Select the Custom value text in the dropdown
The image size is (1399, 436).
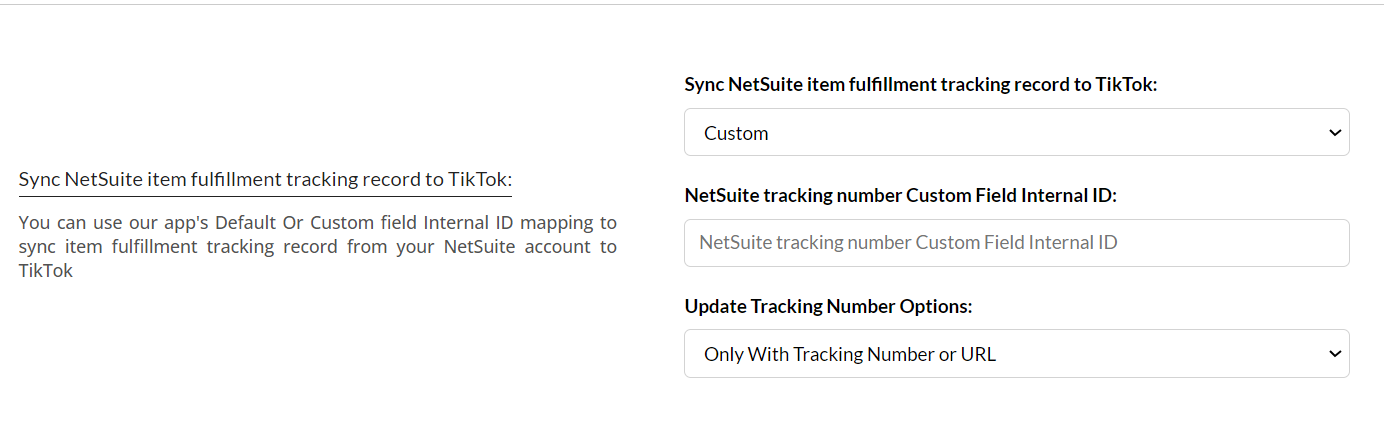click(736, 133)
